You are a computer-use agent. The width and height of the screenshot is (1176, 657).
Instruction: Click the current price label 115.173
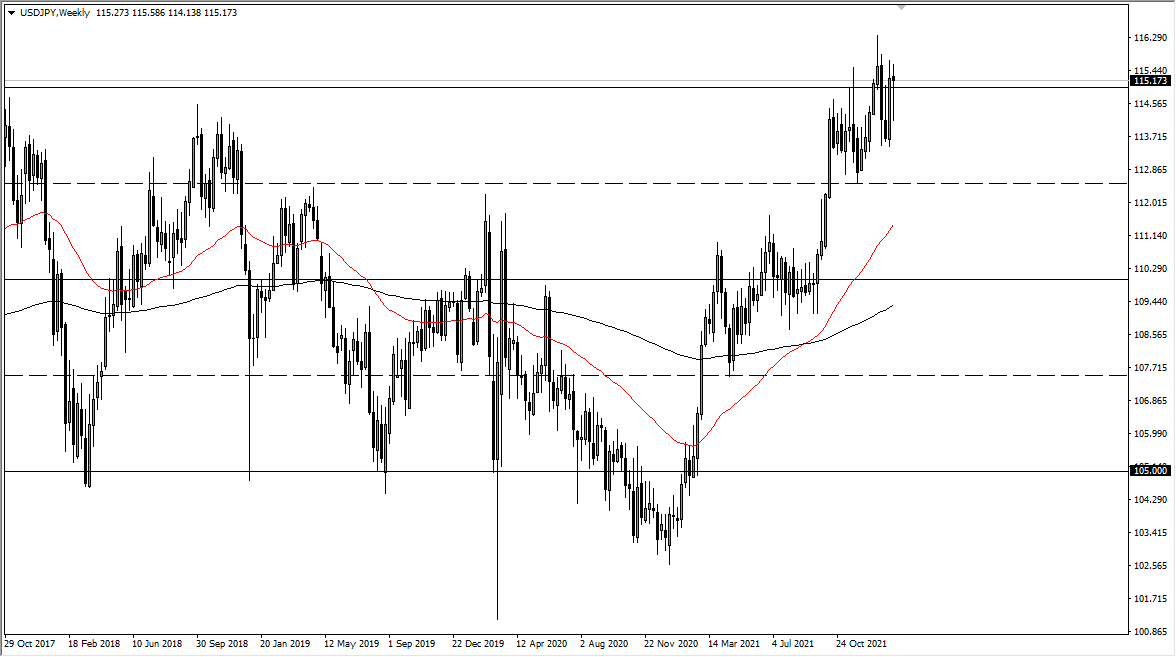pos(1150,81)
